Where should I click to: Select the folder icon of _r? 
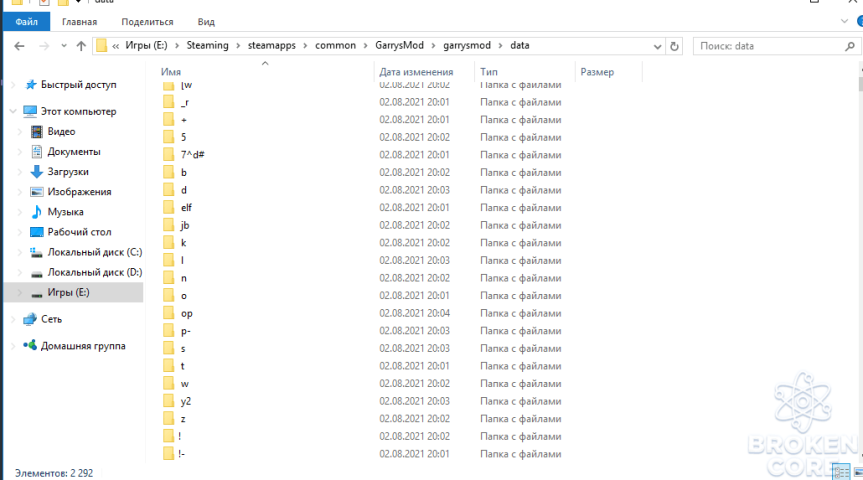tap(168, 102)
